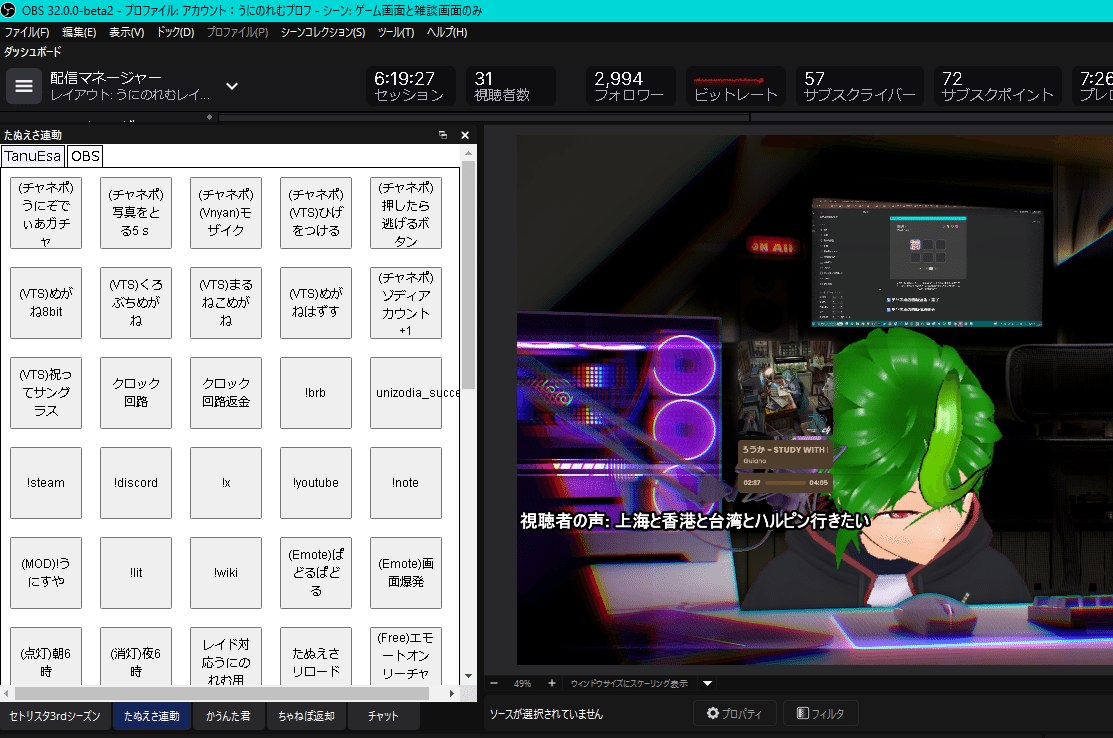Viewport: 1113px width, 738px height.
Task: Switch to the TanuEsa tab
Action: (33, 156)
